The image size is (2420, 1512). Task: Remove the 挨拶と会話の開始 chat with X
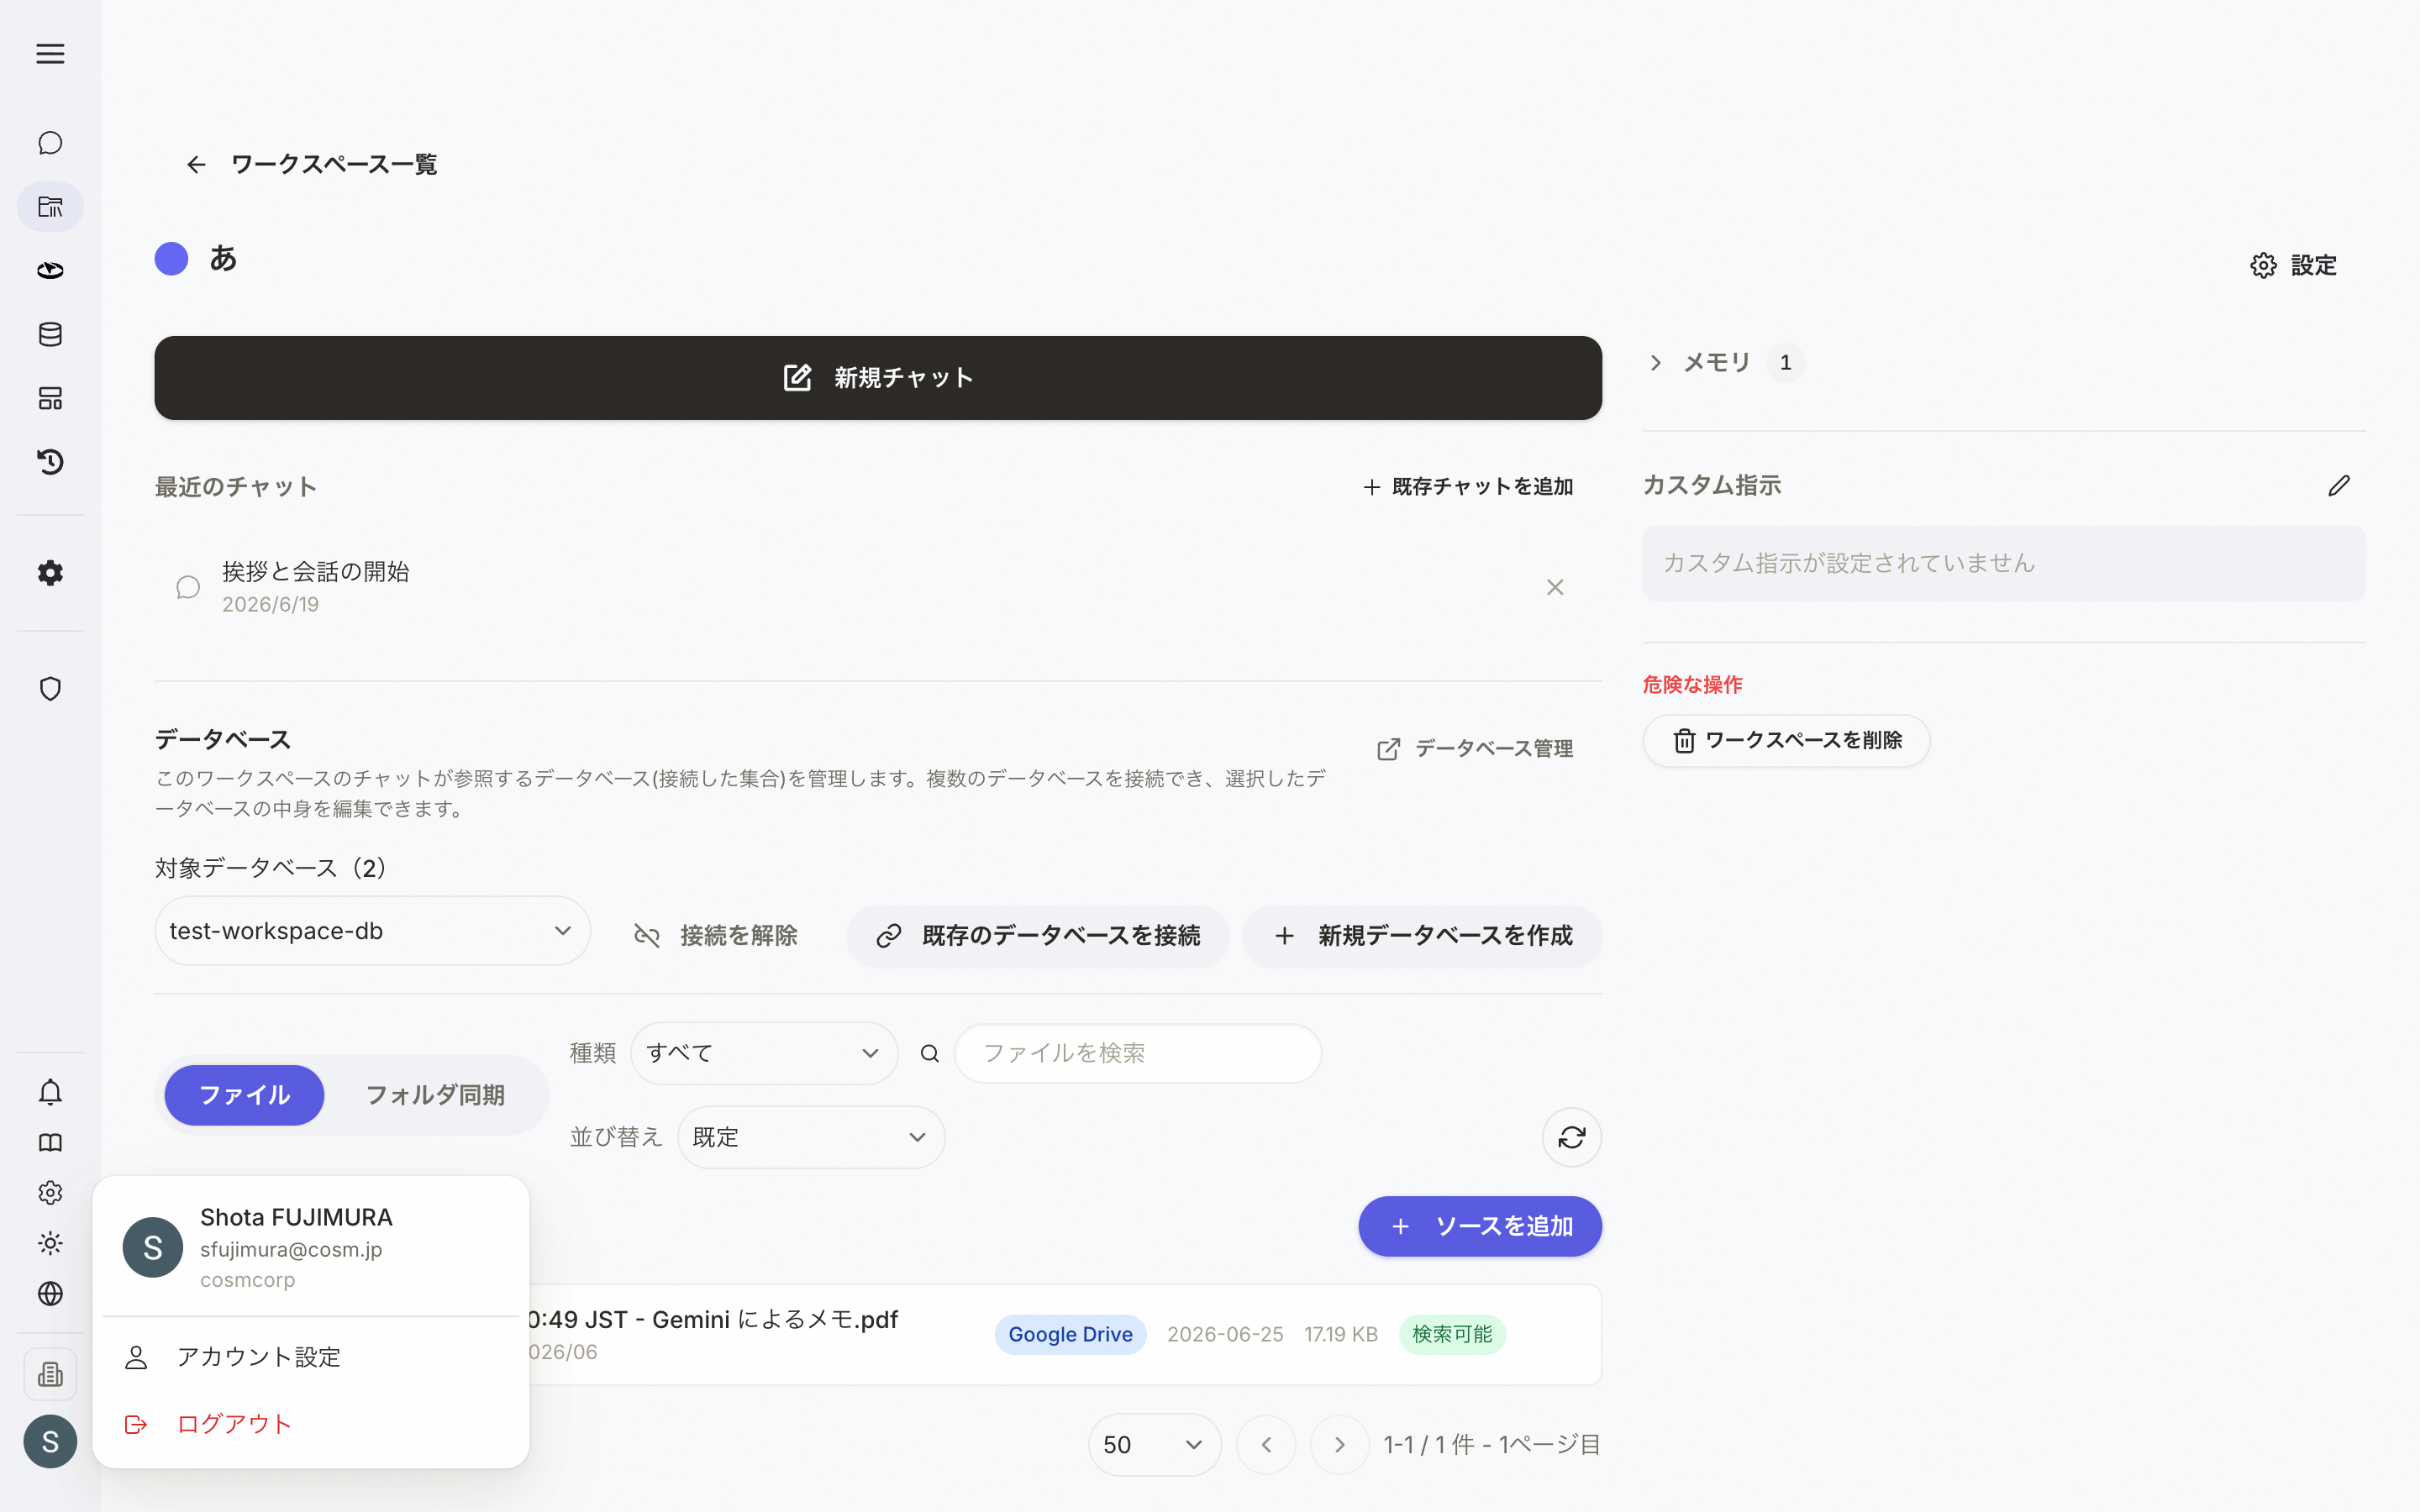[x=1555, y=587]
